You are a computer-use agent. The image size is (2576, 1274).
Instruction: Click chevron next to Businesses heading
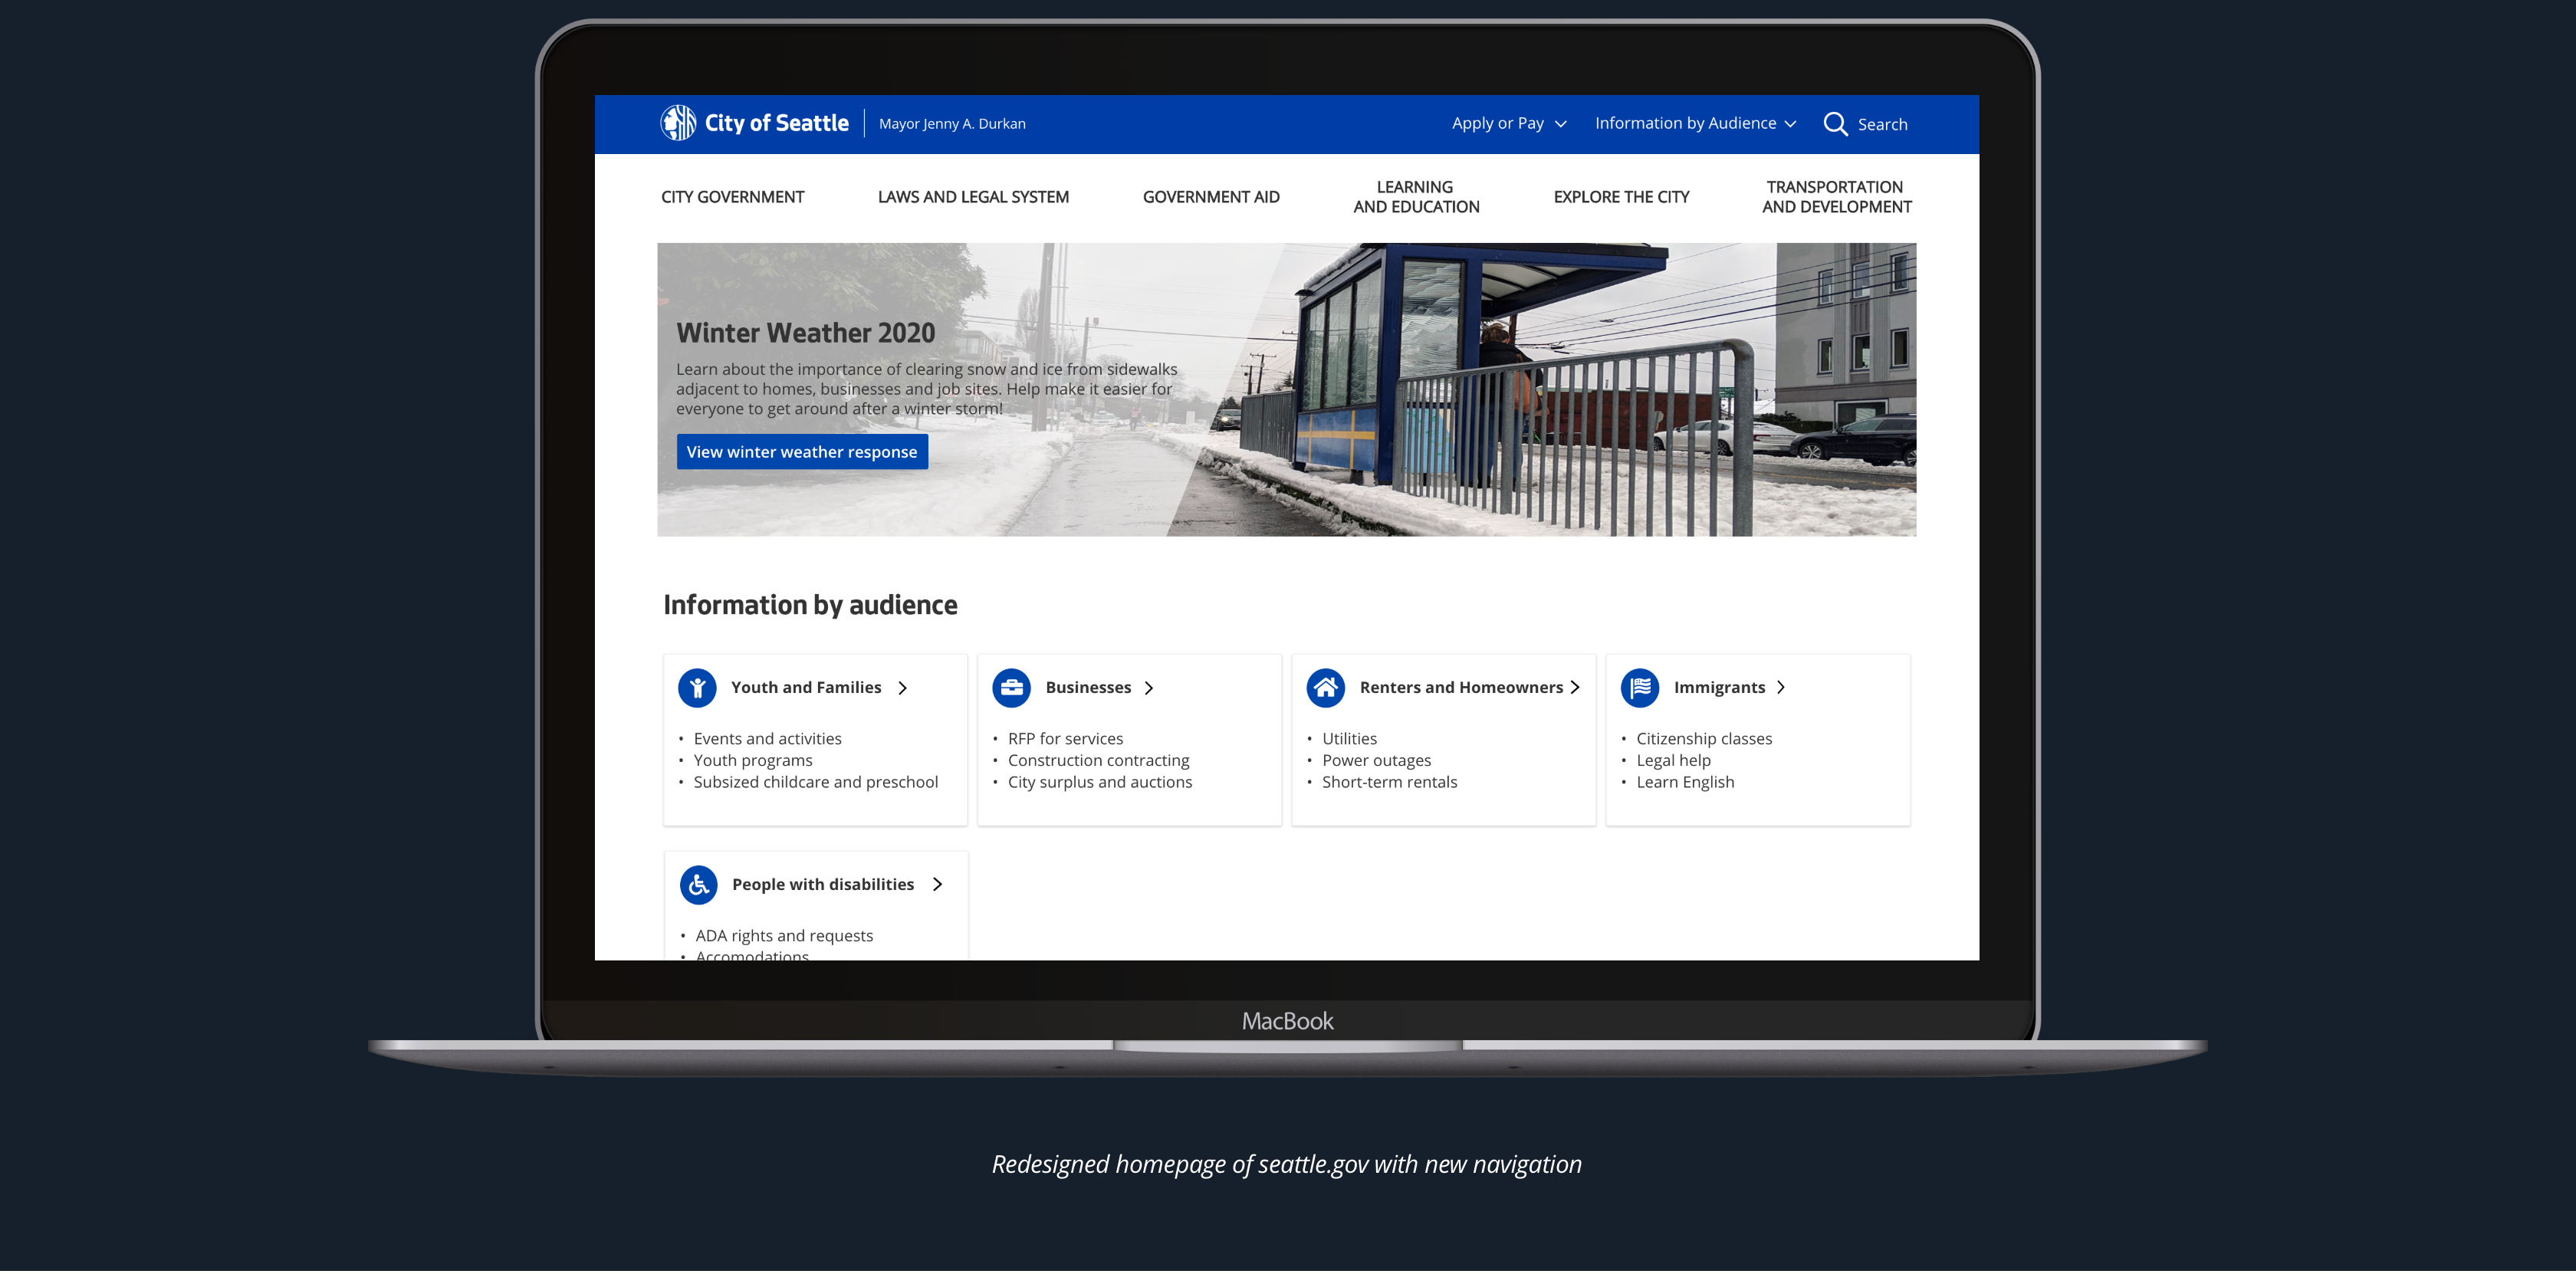coord(1149,688)
